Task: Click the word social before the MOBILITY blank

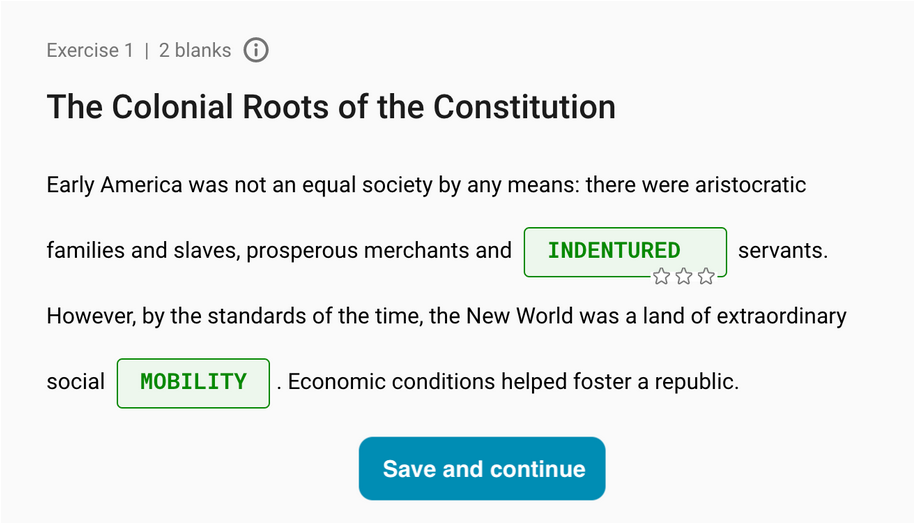Action: (x=75, y=381)
